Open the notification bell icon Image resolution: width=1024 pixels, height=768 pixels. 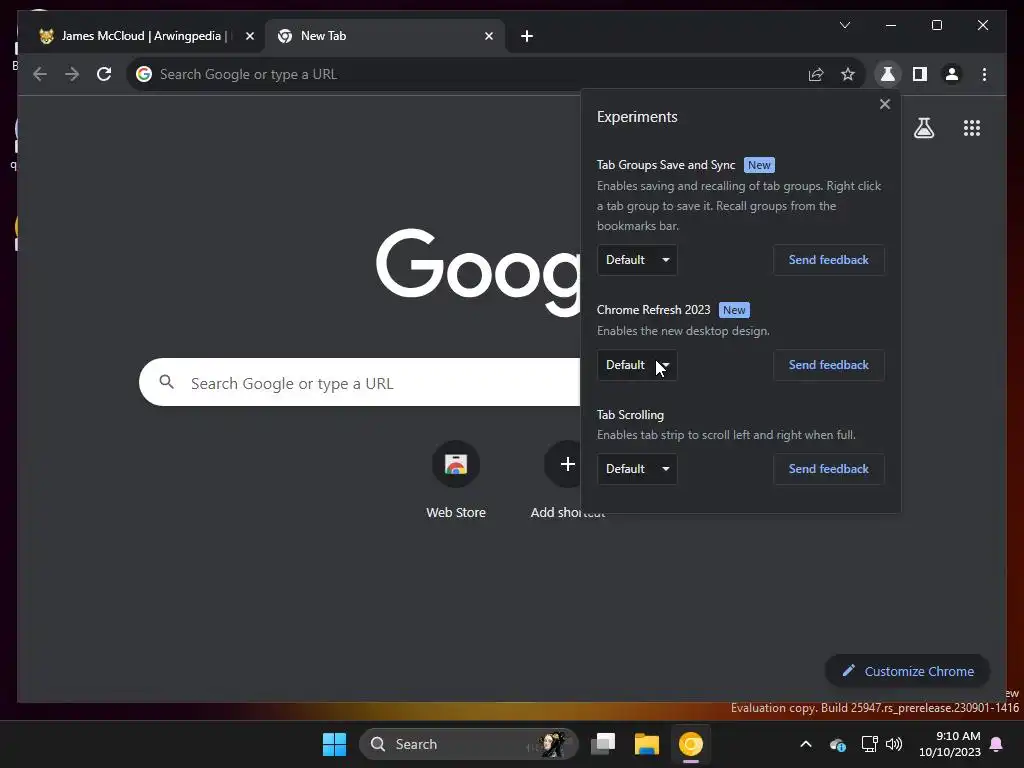point(997,744)
